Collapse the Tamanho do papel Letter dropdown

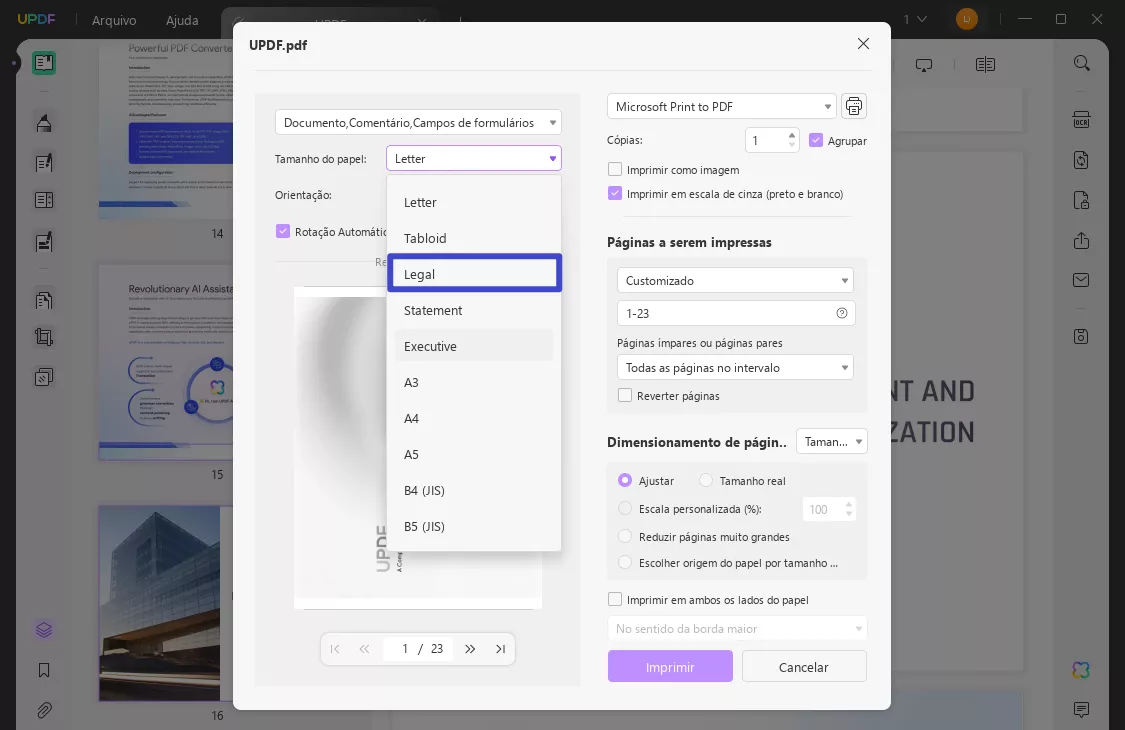(474, 159)
